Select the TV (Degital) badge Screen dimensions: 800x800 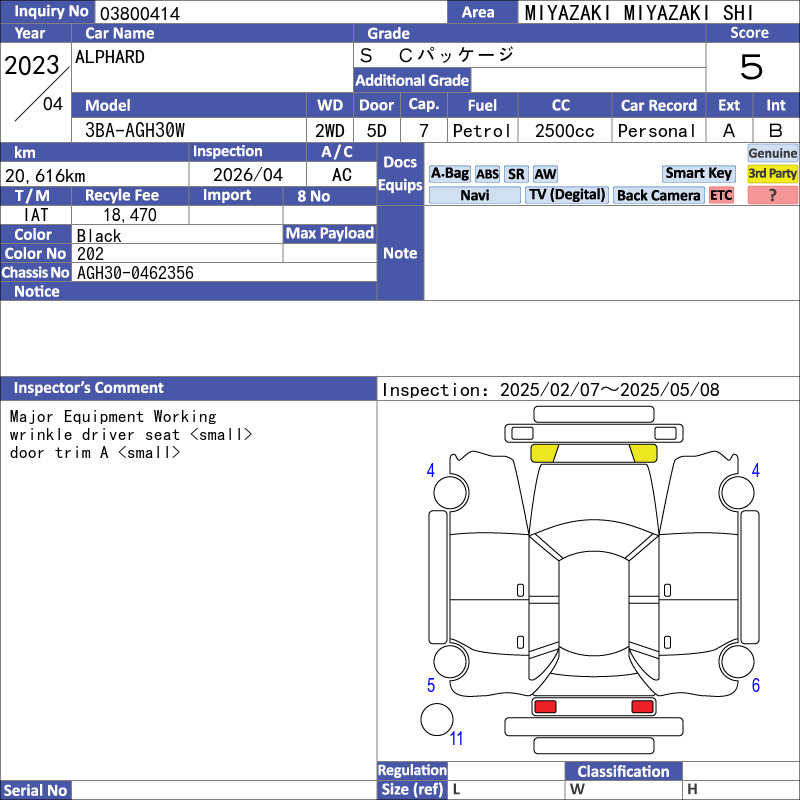(x=567, y=196)
